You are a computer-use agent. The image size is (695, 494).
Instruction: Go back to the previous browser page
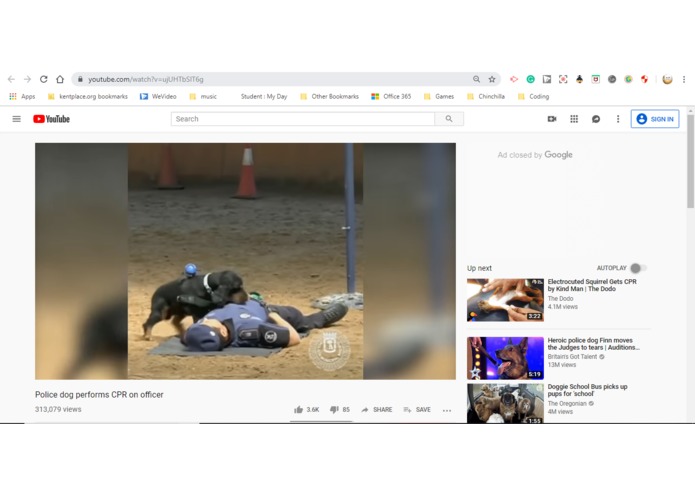click(12, 79)
